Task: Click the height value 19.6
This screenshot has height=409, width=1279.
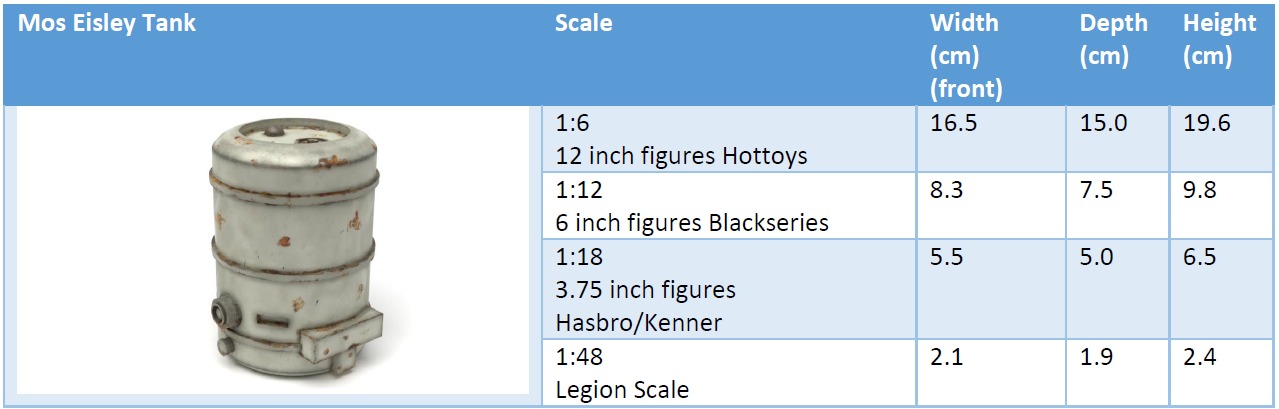Action: [x=1207, y=124]
